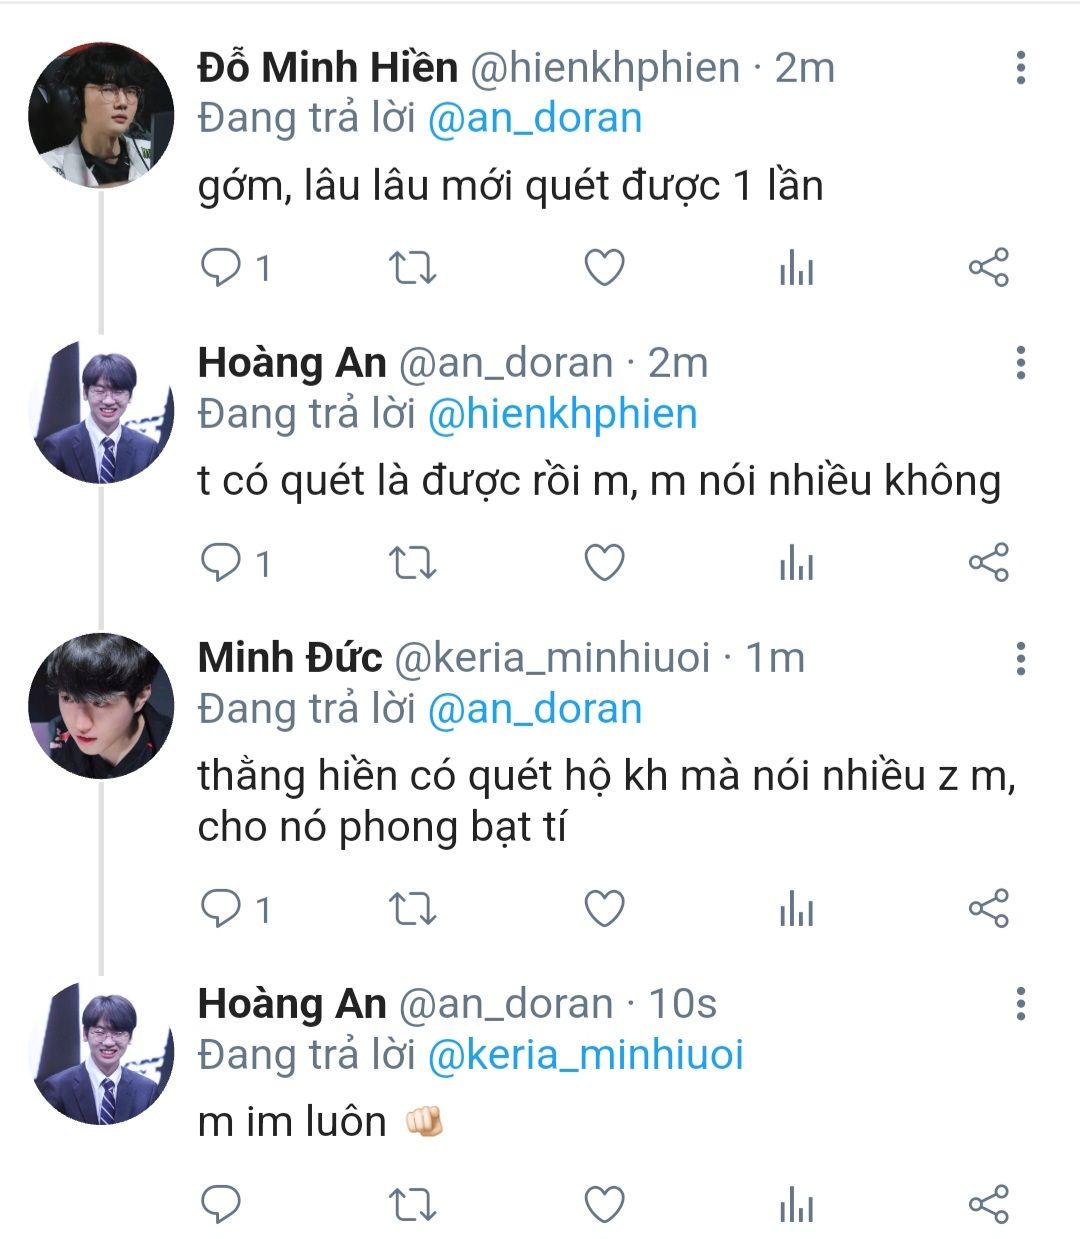This screenshot has height=1239, width=1080.
Task: Open Đỗ Minh Hiền's profile picture
Action: coord(100,115)
